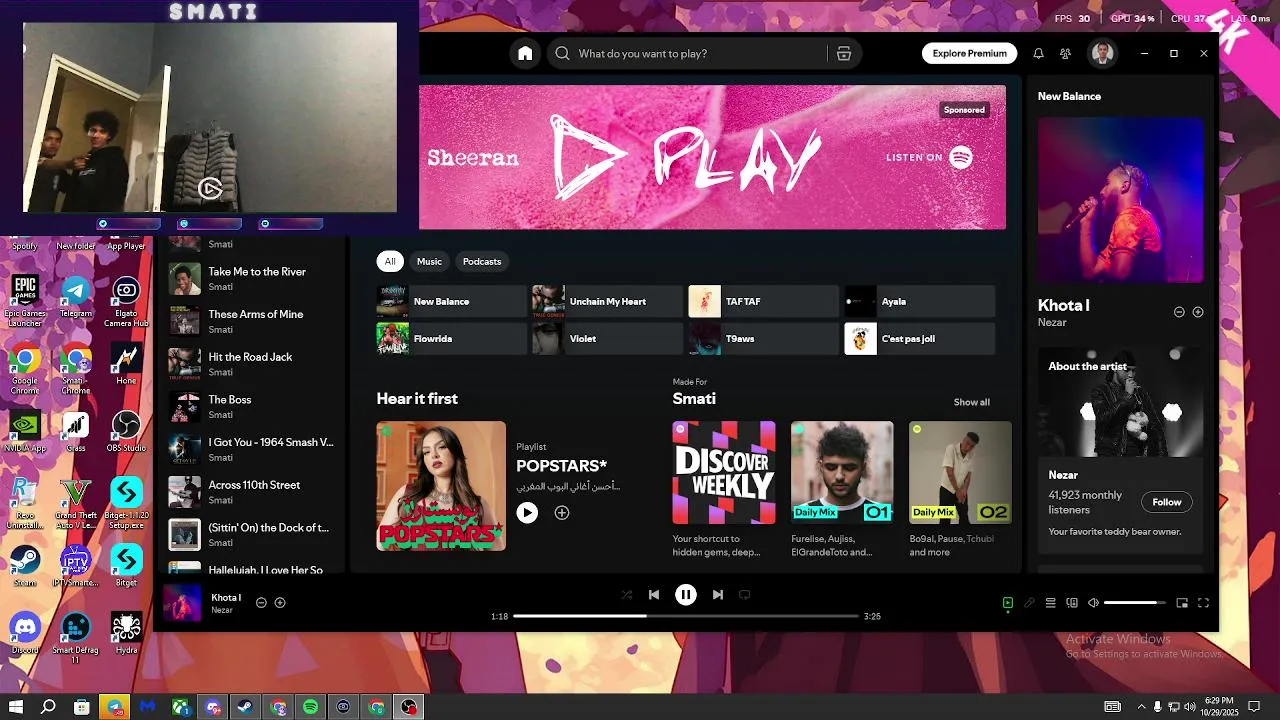Select the All filter chip
Viewport: 1280px width, 720px height.
point(390,261)
